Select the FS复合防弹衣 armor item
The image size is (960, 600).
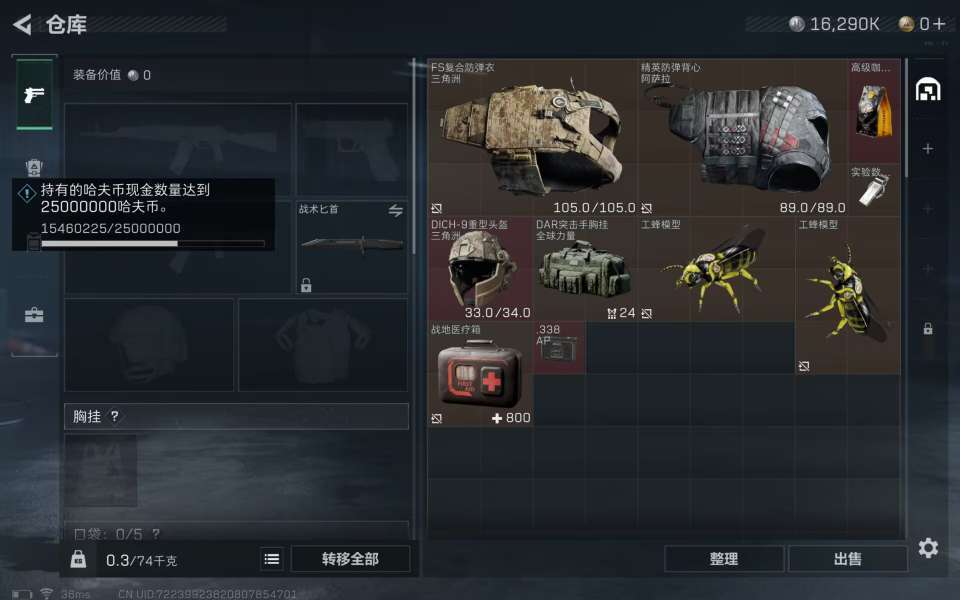click(x=532, y=138)
